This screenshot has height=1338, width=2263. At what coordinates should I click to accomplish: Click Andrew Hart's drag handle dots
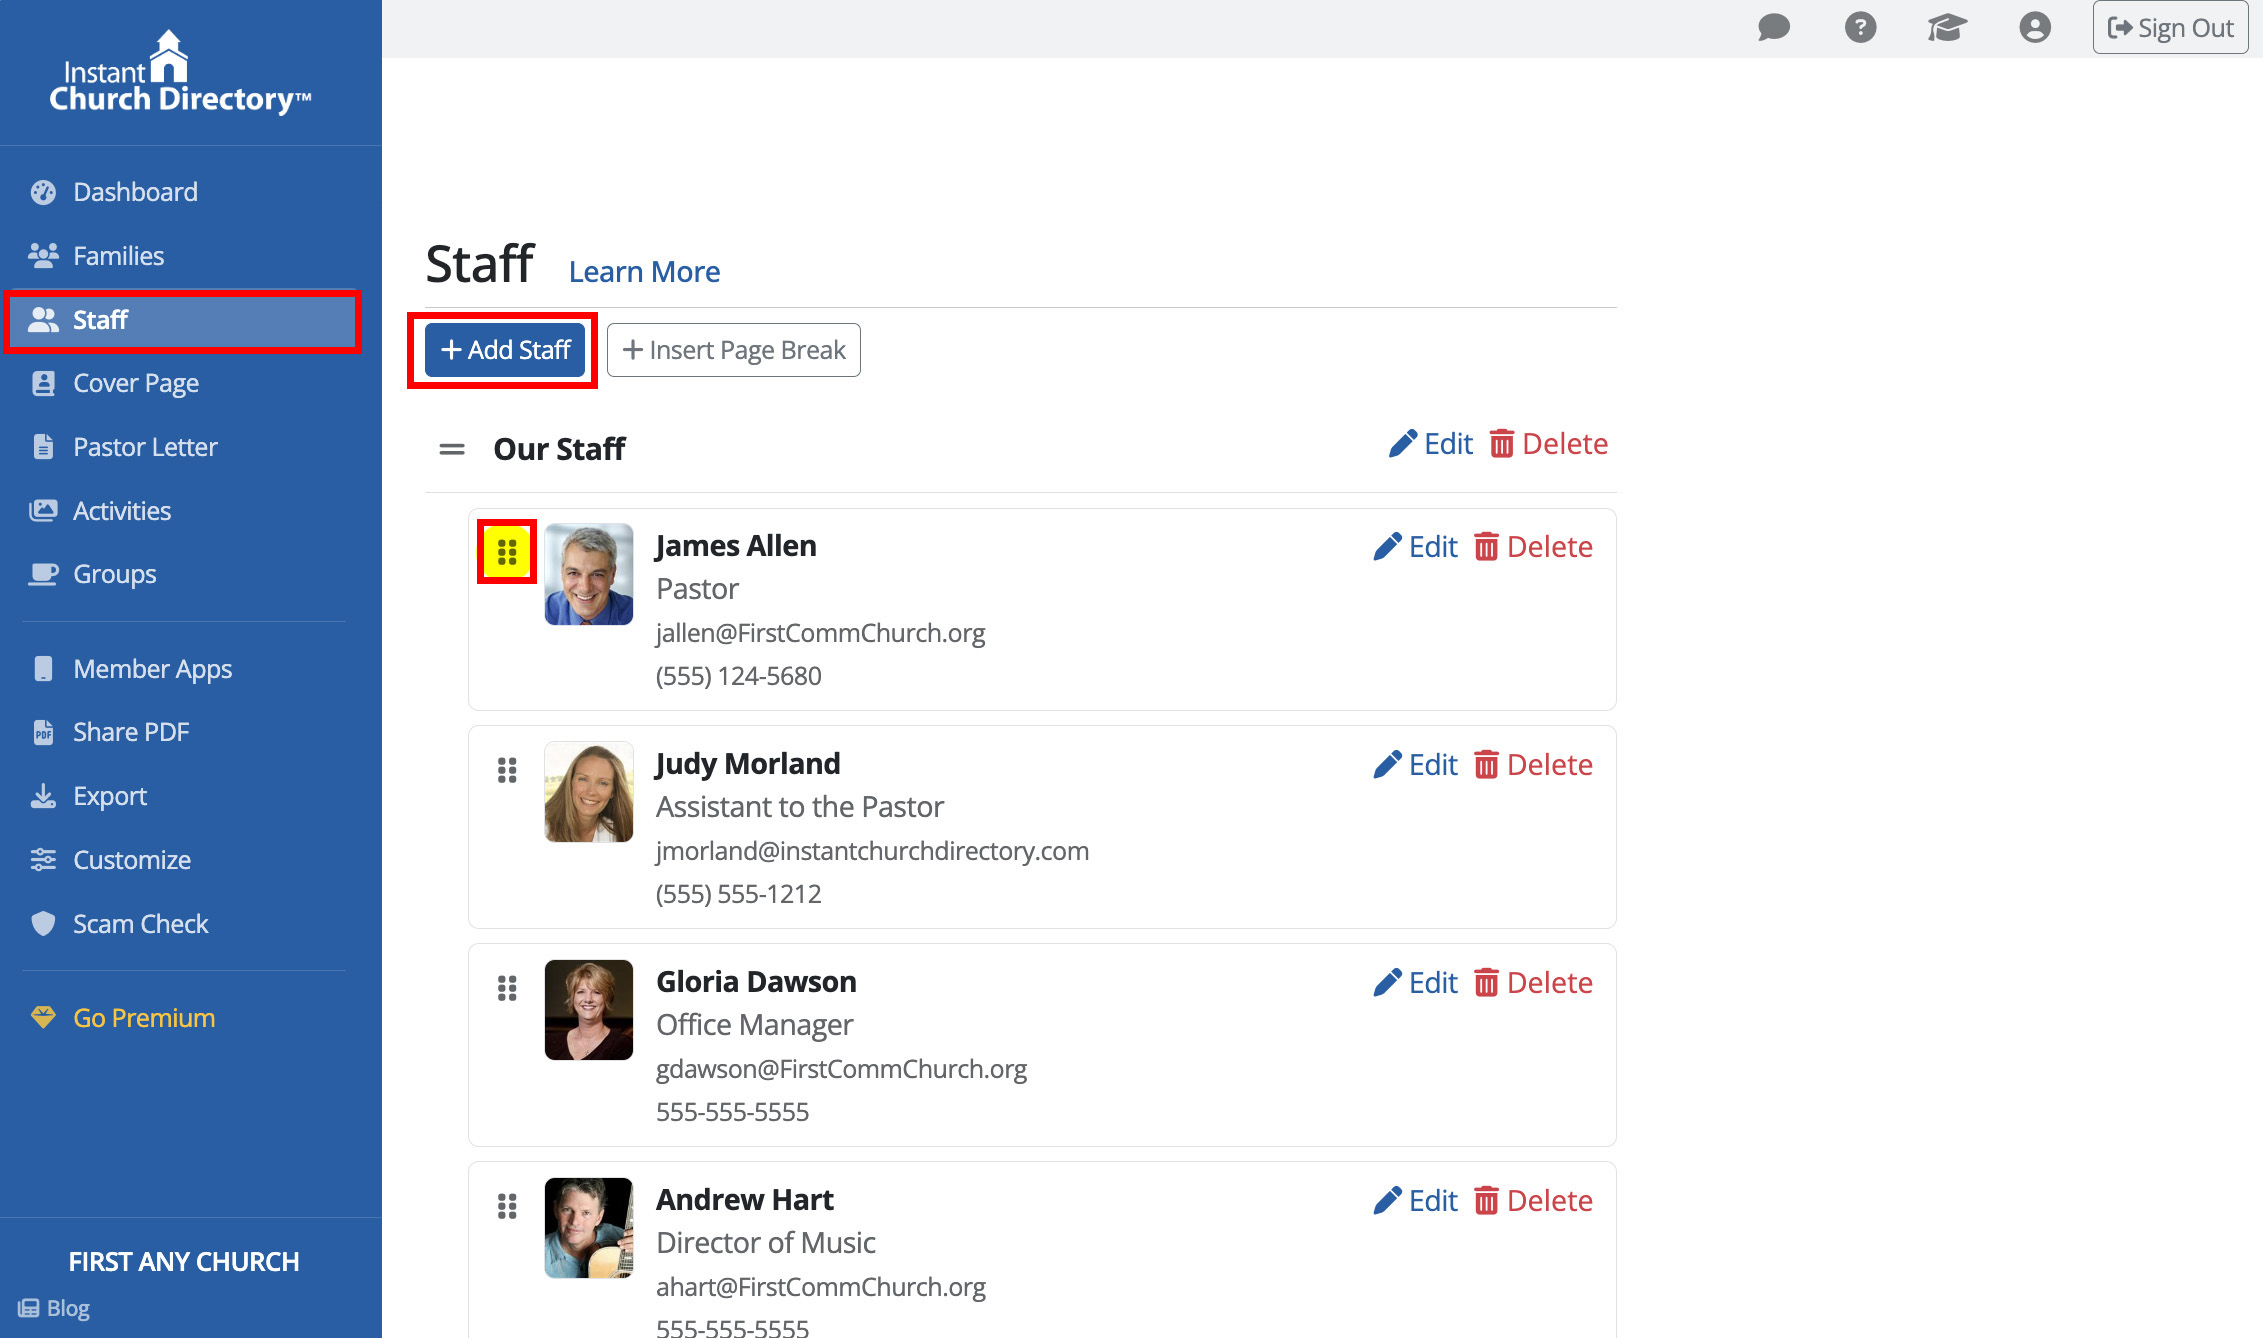507,1206
